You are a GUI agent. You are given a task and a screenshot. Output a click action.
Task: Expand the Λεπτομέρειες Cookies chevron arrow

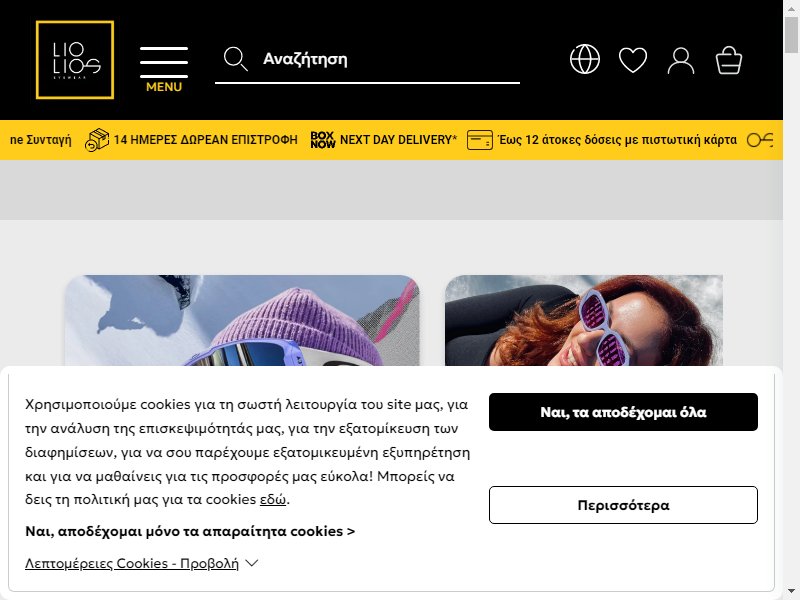(252, 563)
